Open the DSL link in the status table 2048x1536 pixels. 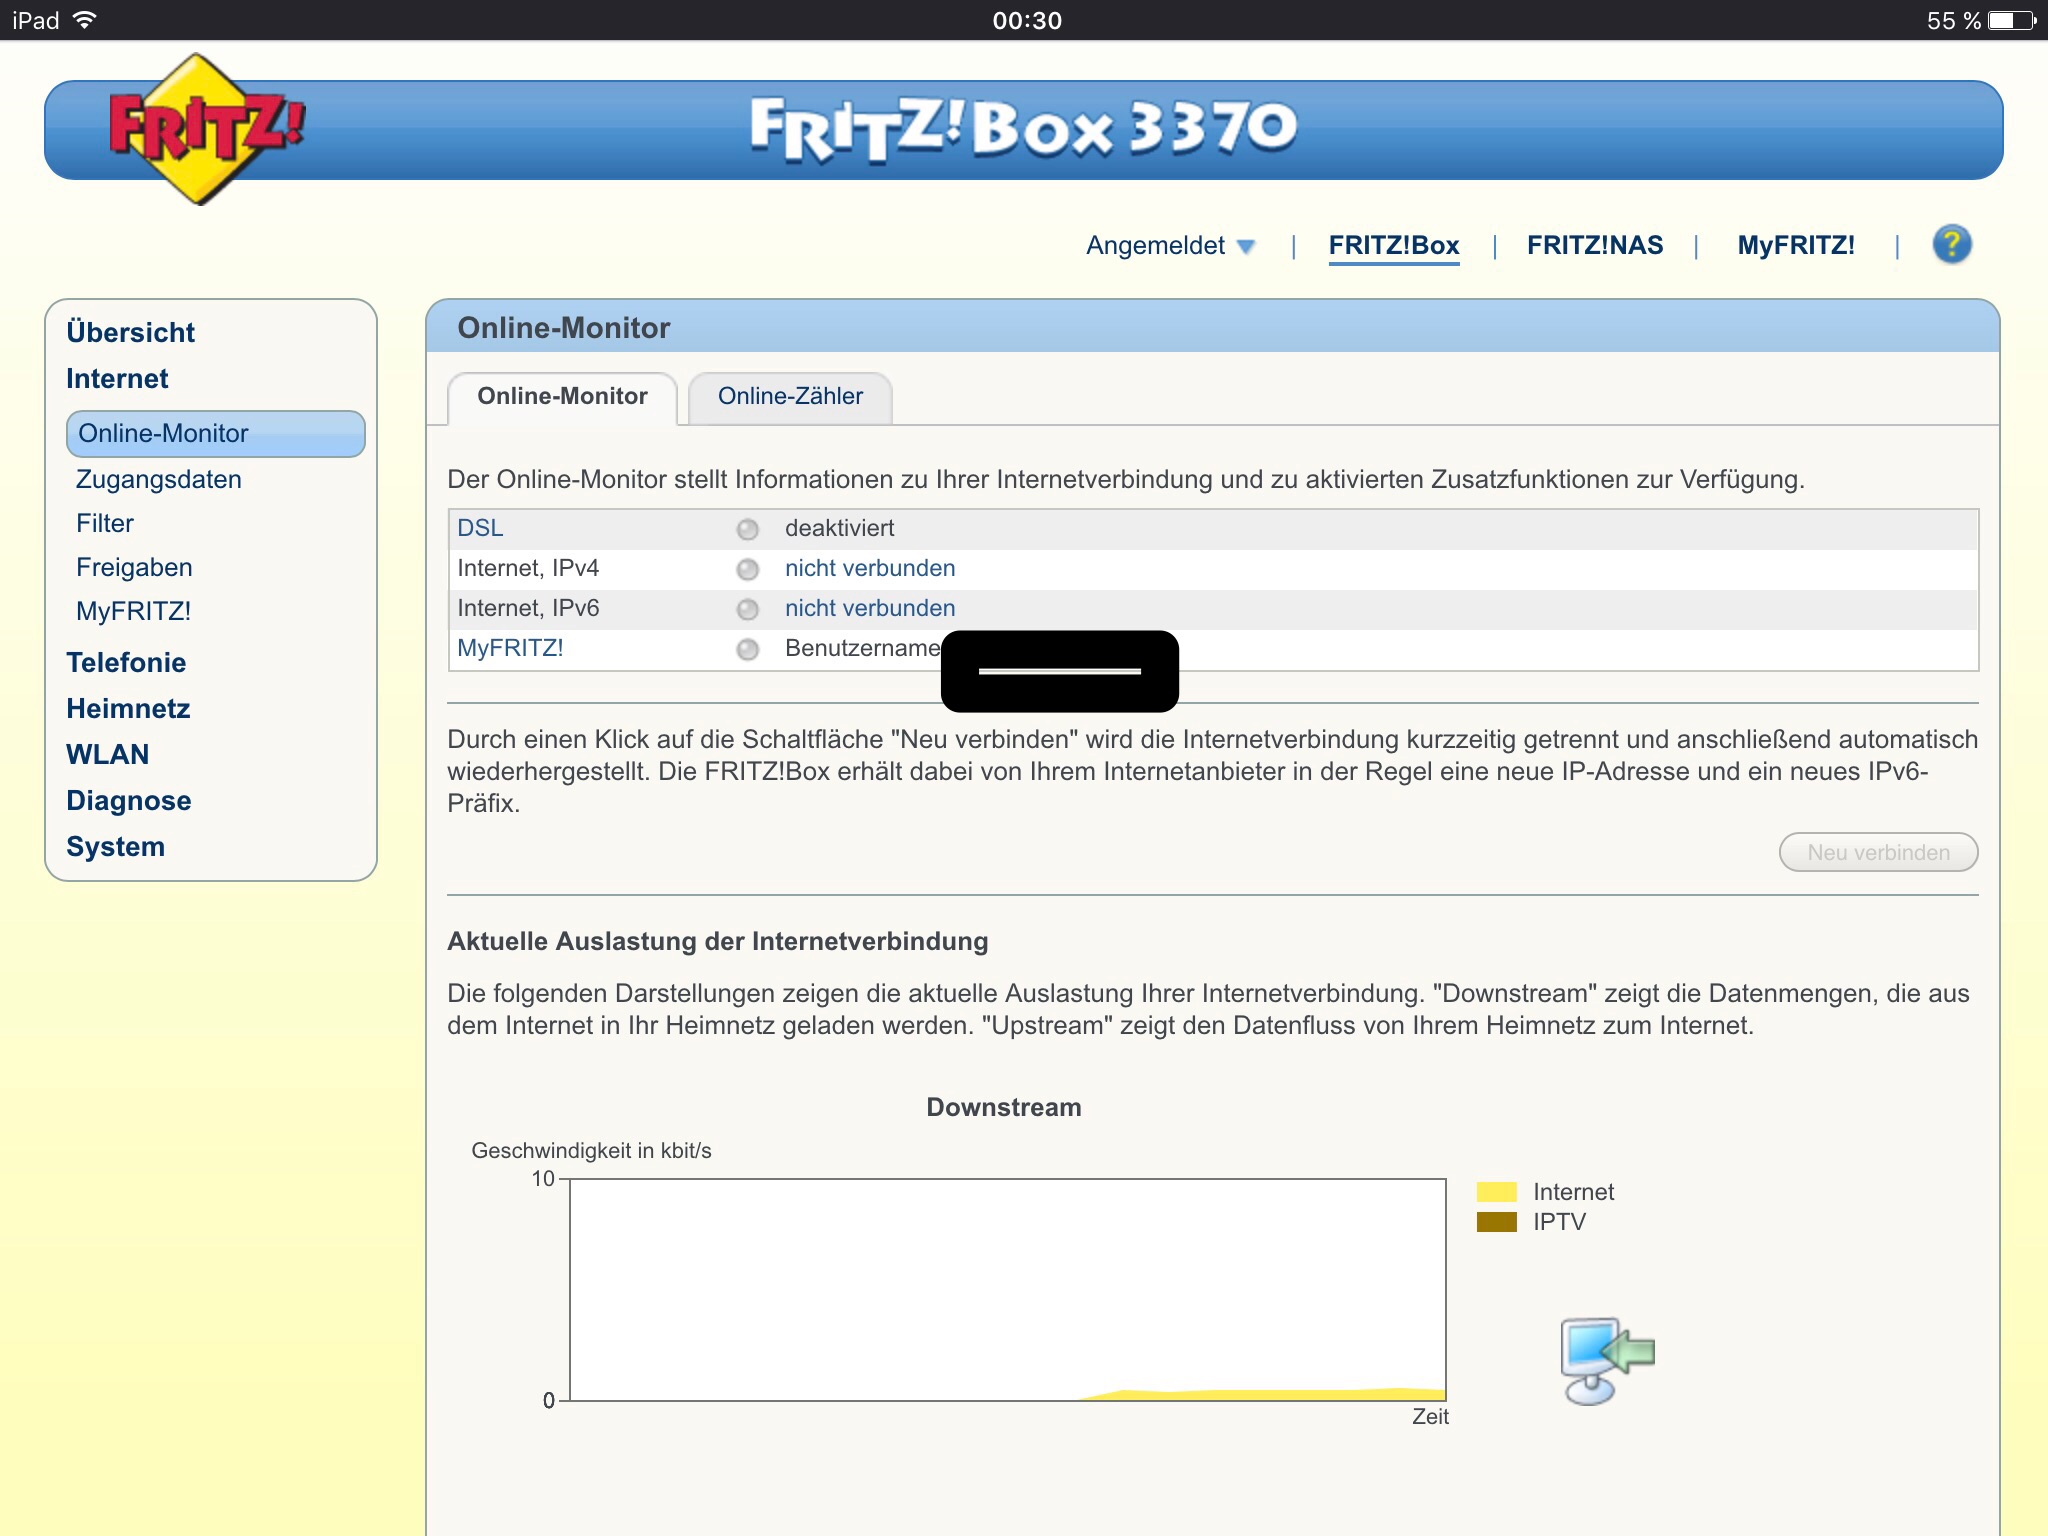pyautogui.click(x=480, y=529)
